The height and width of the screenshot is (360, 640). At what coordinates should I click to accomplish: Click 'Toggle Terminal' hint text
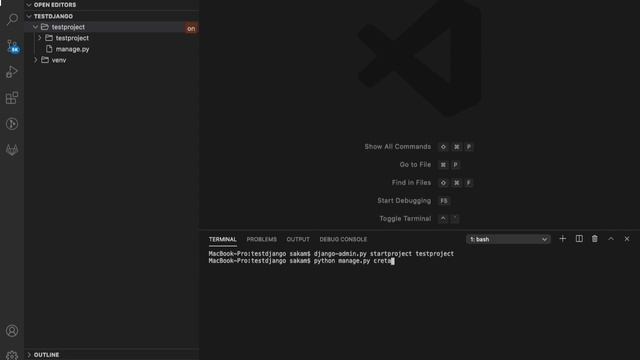[x=405, y=218]
